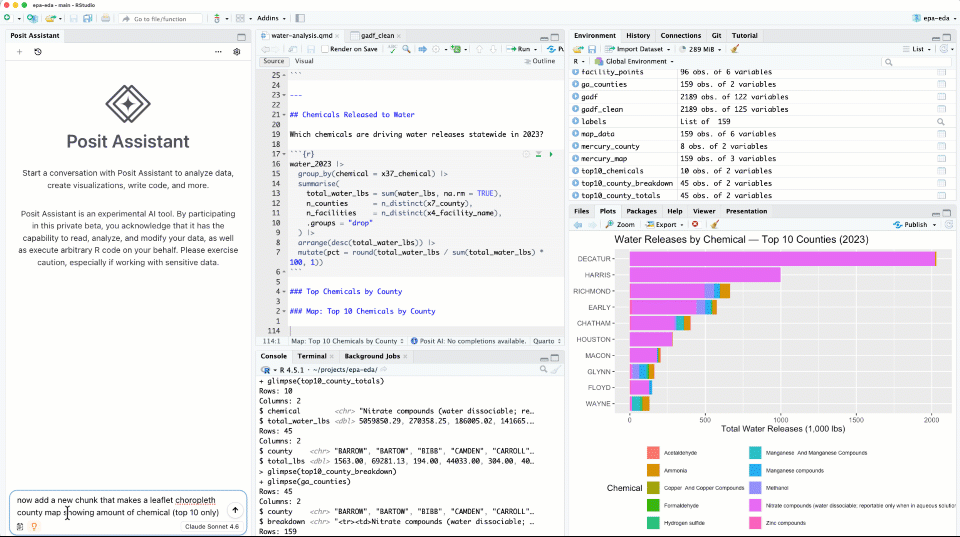Clear all plots with broom icon
960x537 pixels.
point(714,225)
